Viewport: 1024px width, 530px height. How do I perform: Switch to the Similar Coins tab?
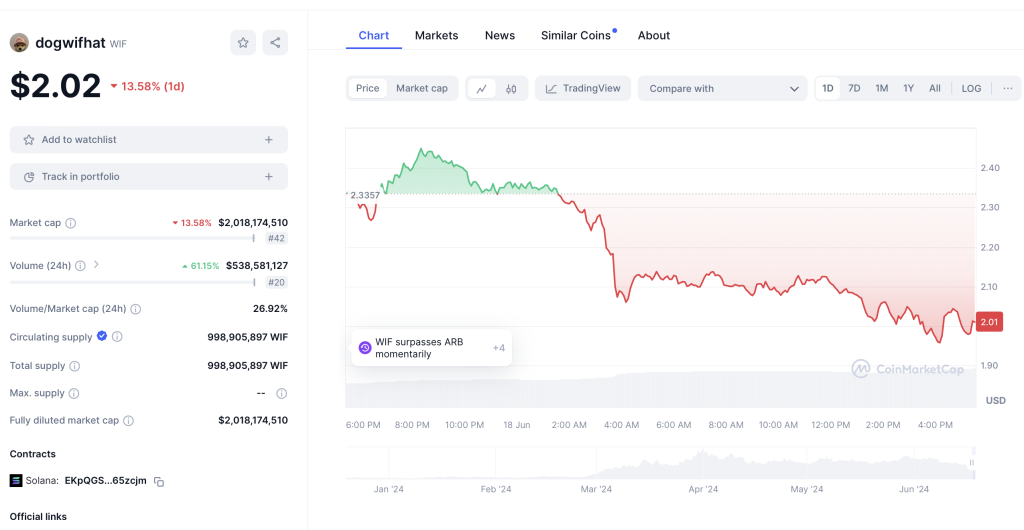coord(576,35)
